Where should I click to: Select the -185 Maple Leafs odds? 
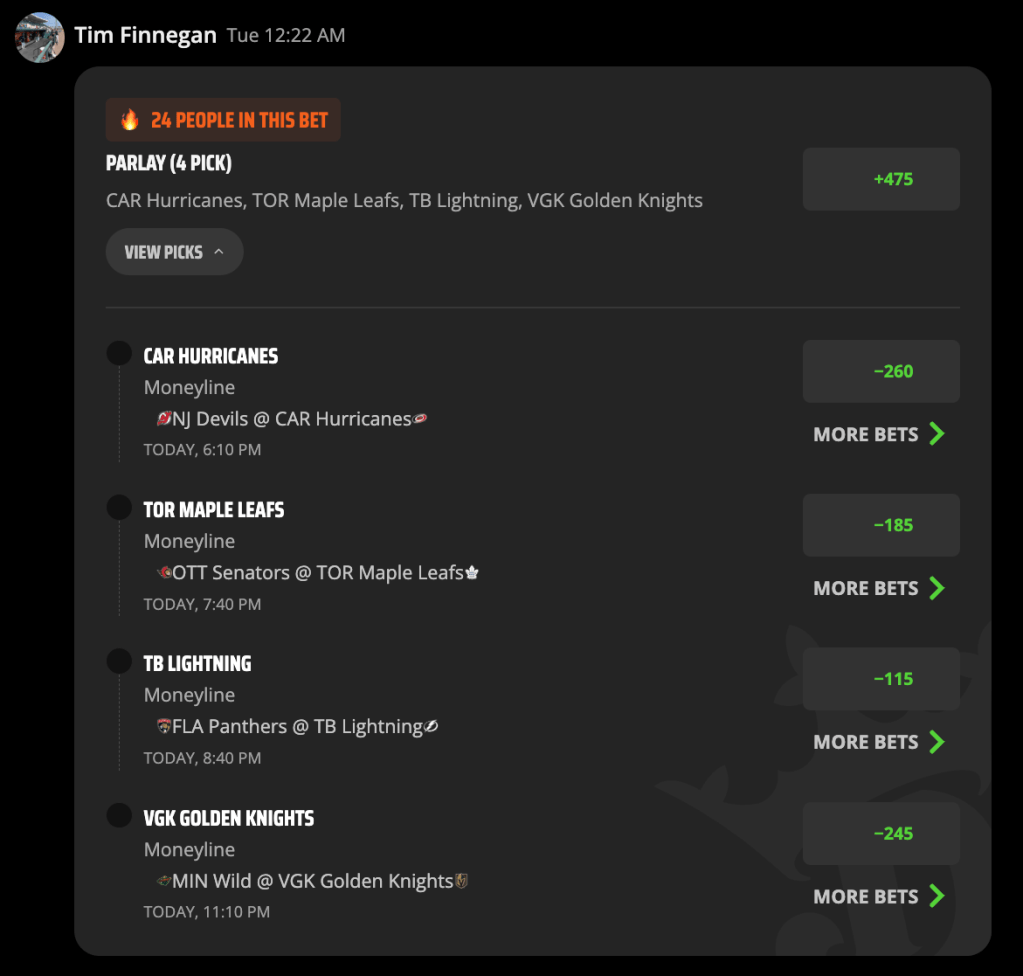coord(881,525)
